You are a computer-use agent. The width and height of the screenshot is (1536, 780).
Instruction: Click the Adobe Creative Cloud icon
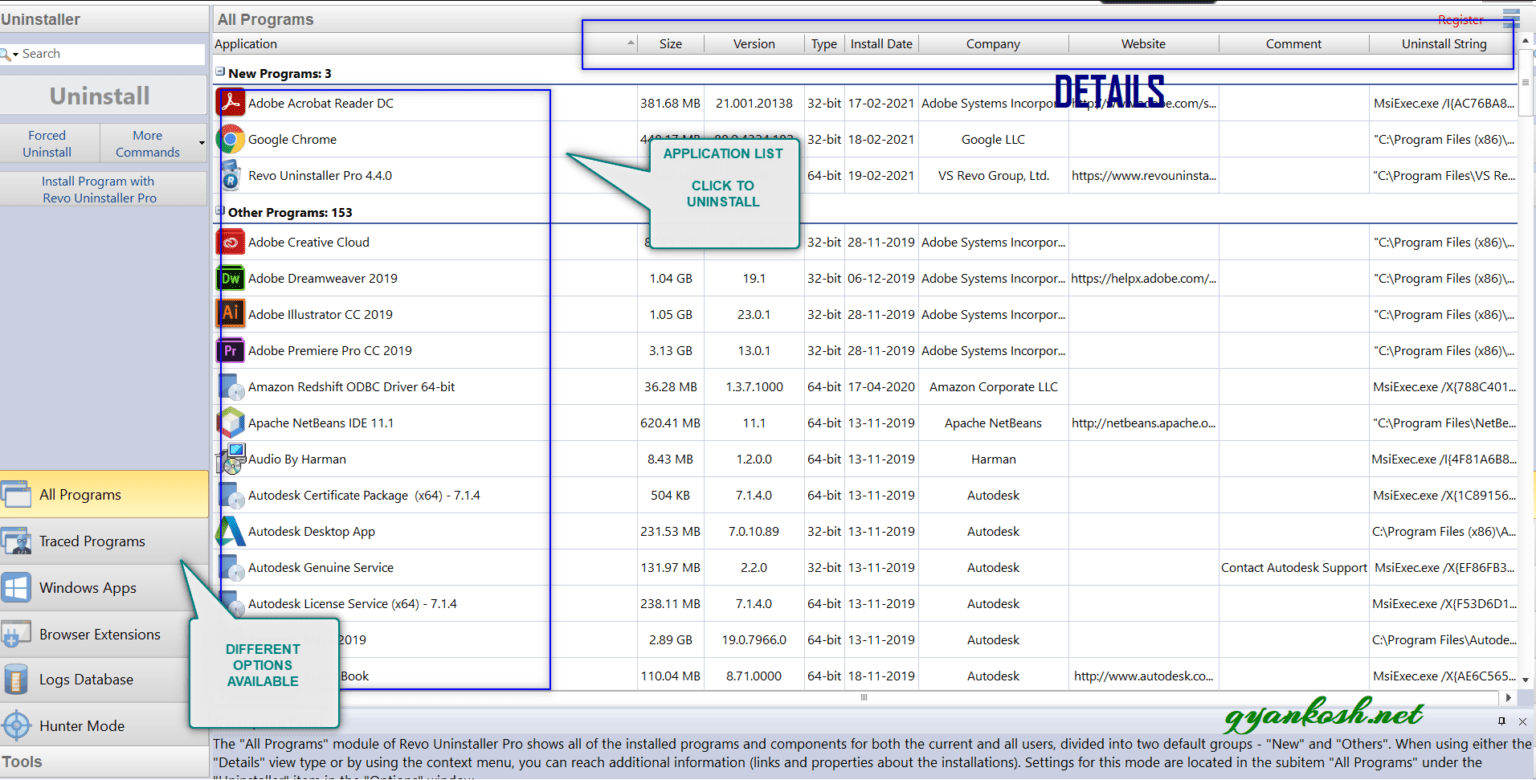point(232,242)
